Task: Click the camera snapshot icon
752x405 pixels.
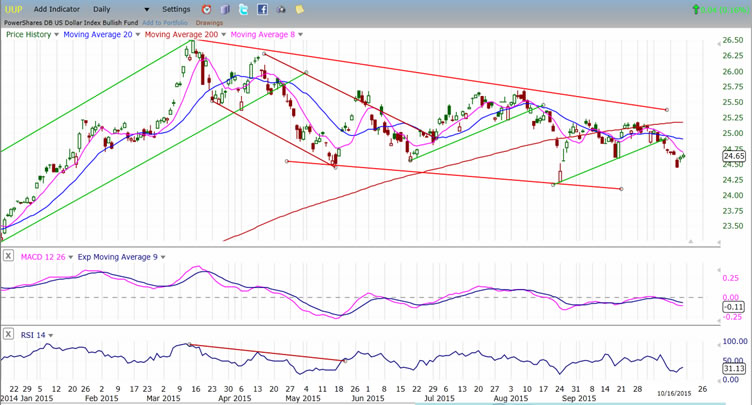Action: (281, 9)
